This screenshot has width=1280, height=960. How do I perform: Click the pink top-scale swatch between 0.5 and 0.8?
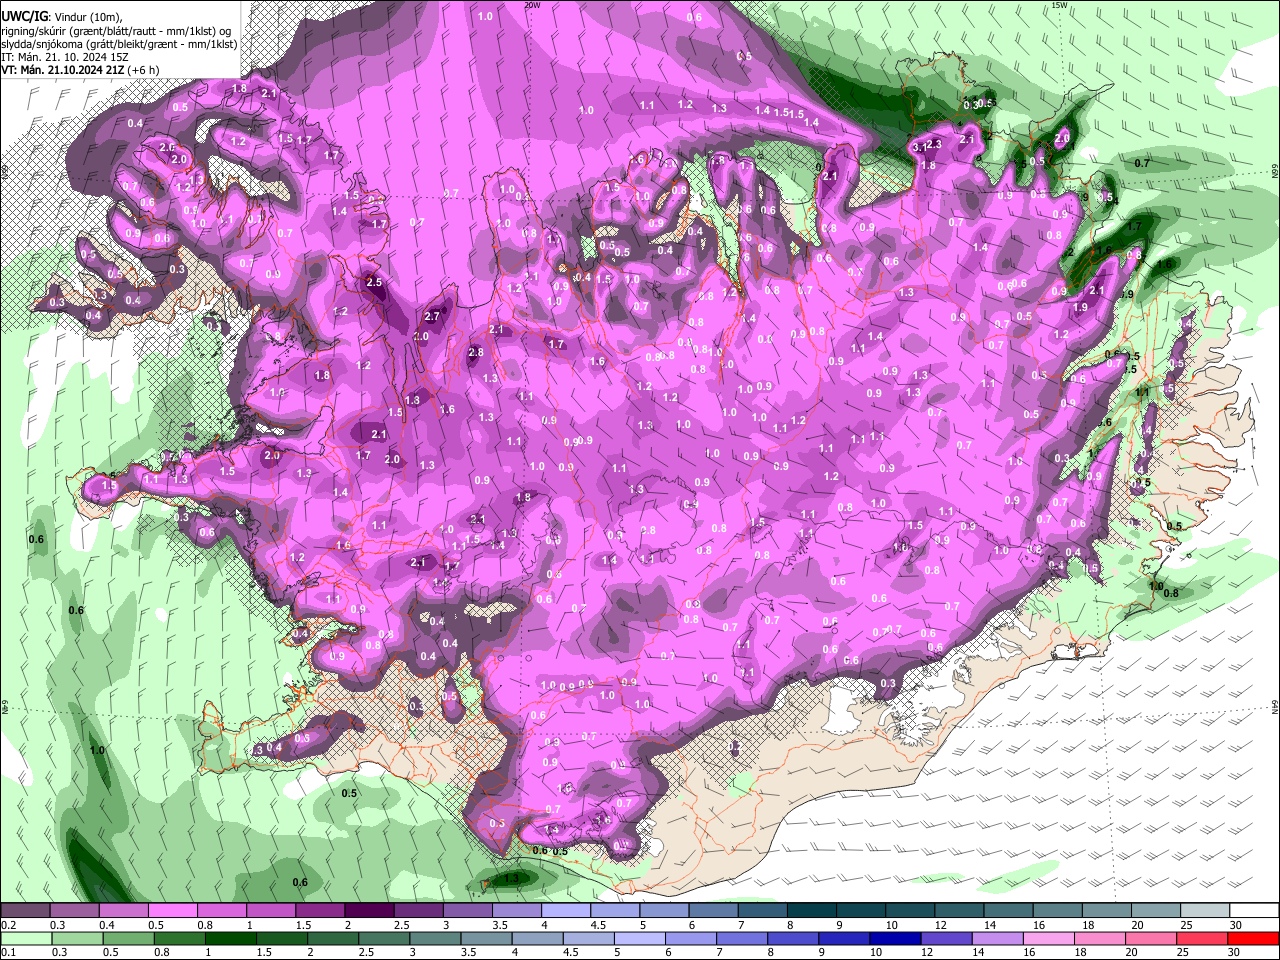pyautogui.click(x=172, y=911)
